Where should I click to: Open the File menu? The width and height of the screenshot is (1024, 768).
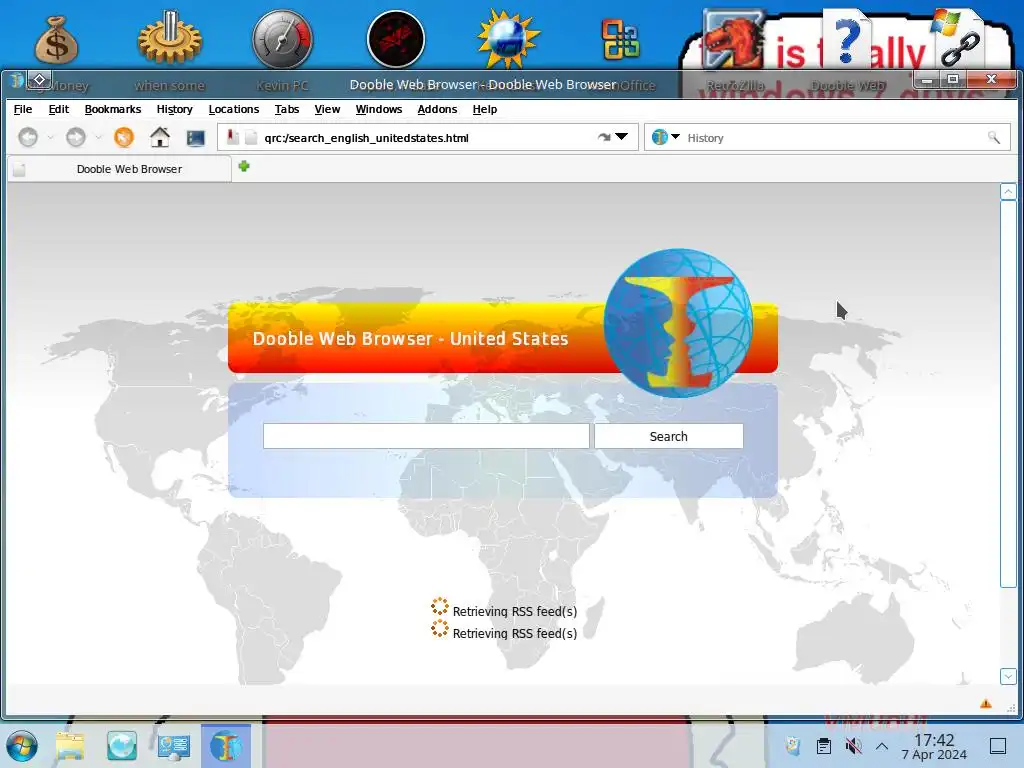click(x=23, y=109)
